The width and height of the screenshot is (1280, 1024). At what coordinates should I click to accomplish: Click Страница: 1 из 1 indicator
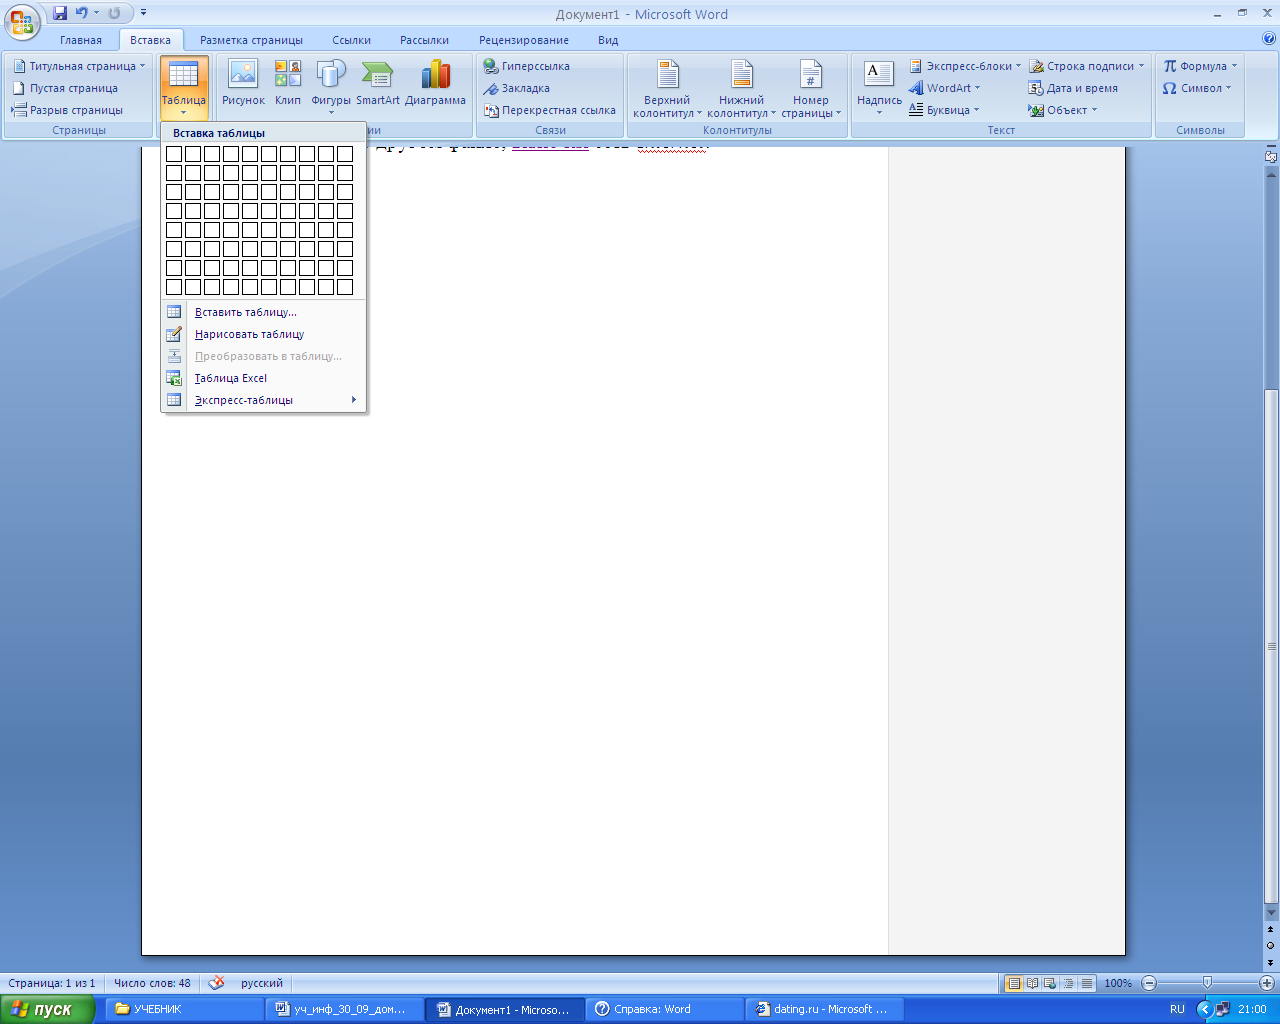[x=52, y=983]
